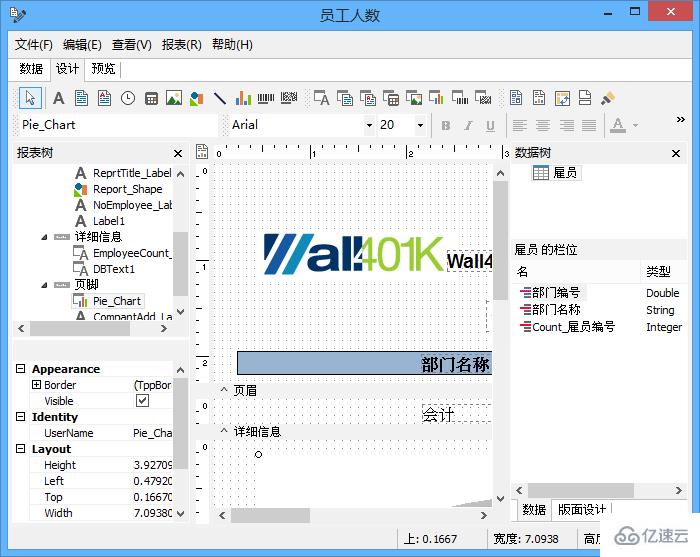The width and height of the screenshot is (700, 557).
Task: Select the SystemVariable clock tool
Action: (x=128, y=98)
